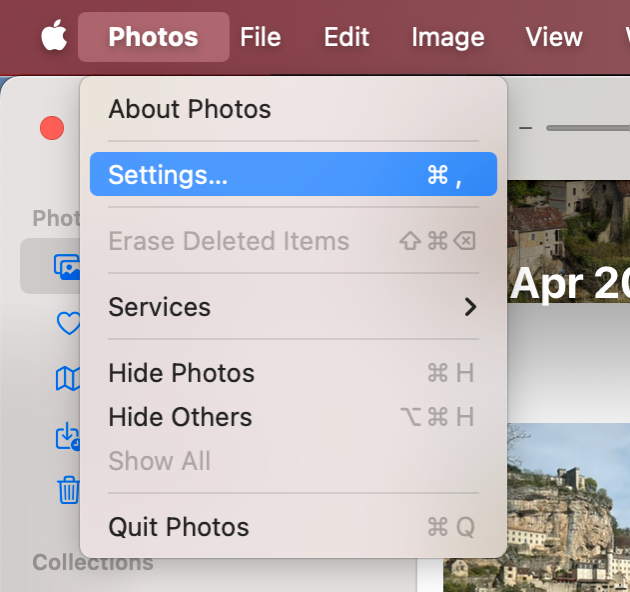The width and height of the screenshot is (630, 592).
Task: Choose Hide Photos
Action: tap(293, 373)
